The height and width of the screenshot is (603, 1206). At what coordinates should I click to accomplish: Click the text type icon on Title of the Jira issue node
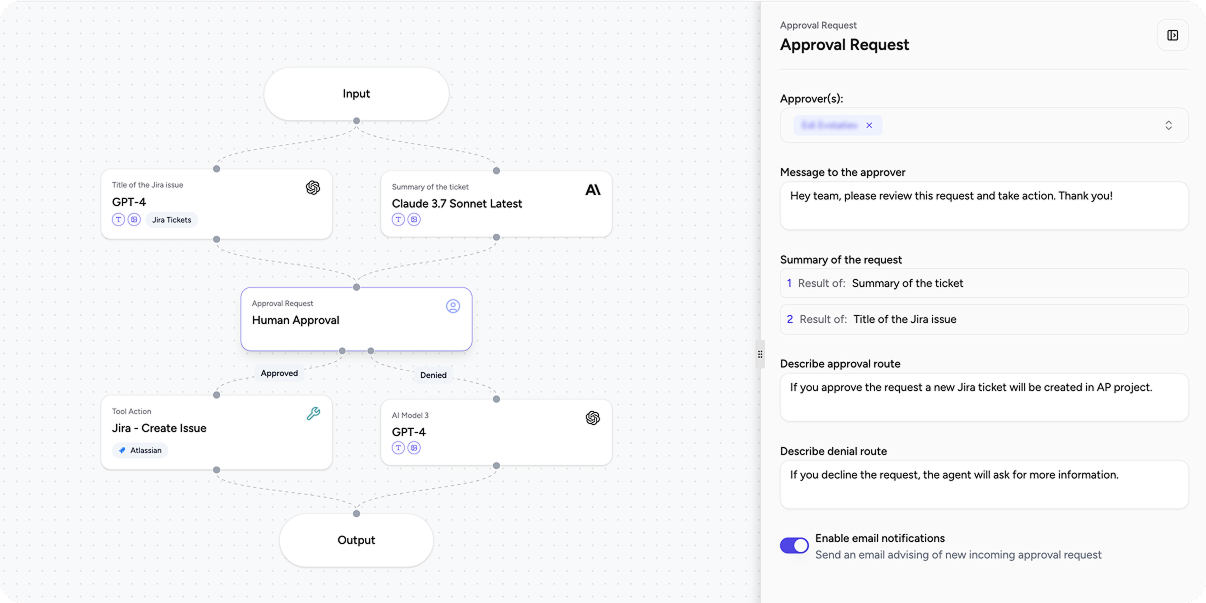(x=118, y=220)
